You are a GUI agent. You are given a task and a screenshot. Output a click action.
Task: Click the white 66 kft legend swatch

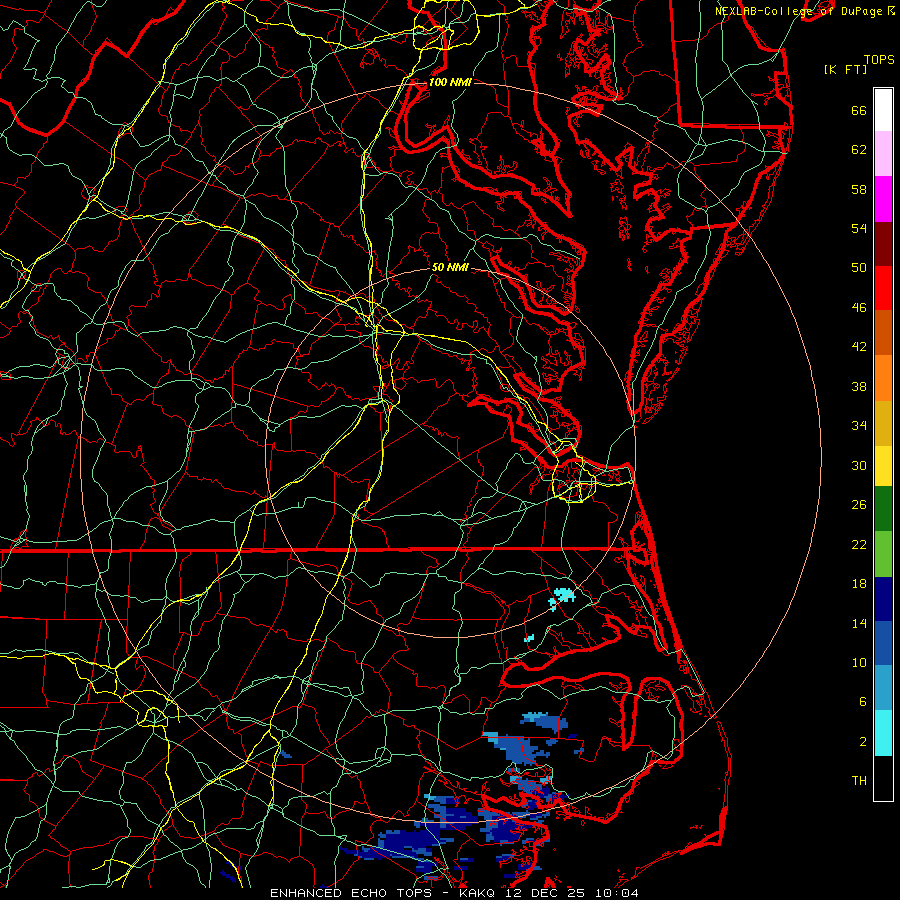tap(883, 110)
